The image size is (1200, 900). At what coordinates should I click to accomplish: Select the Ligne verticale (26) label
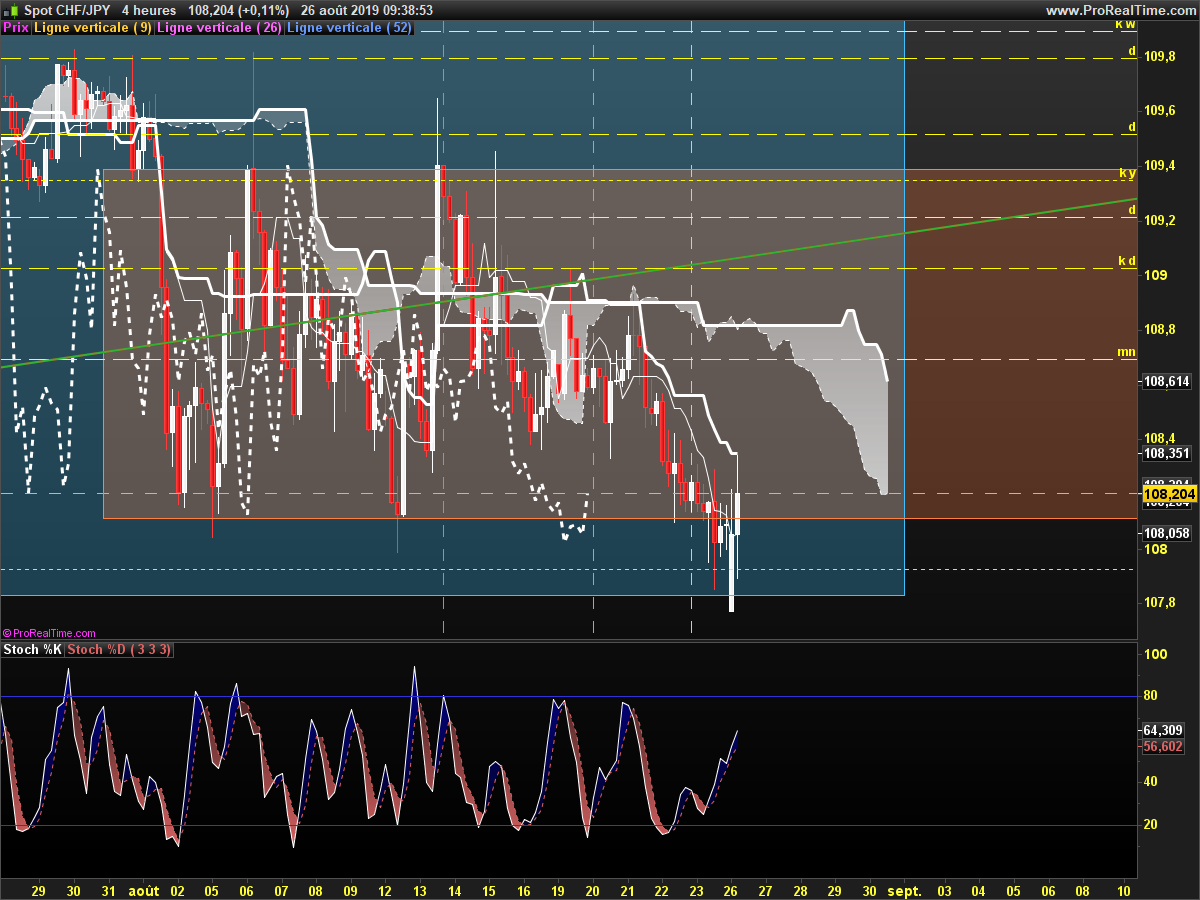[219, 28]
